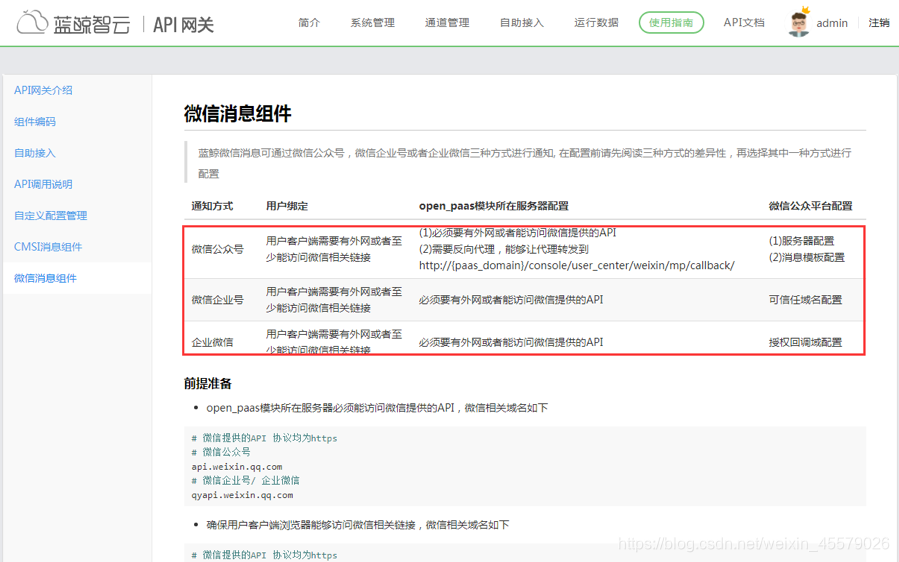Click the admin username
Viewport: 899px width, 562px height.
(832, 23)
